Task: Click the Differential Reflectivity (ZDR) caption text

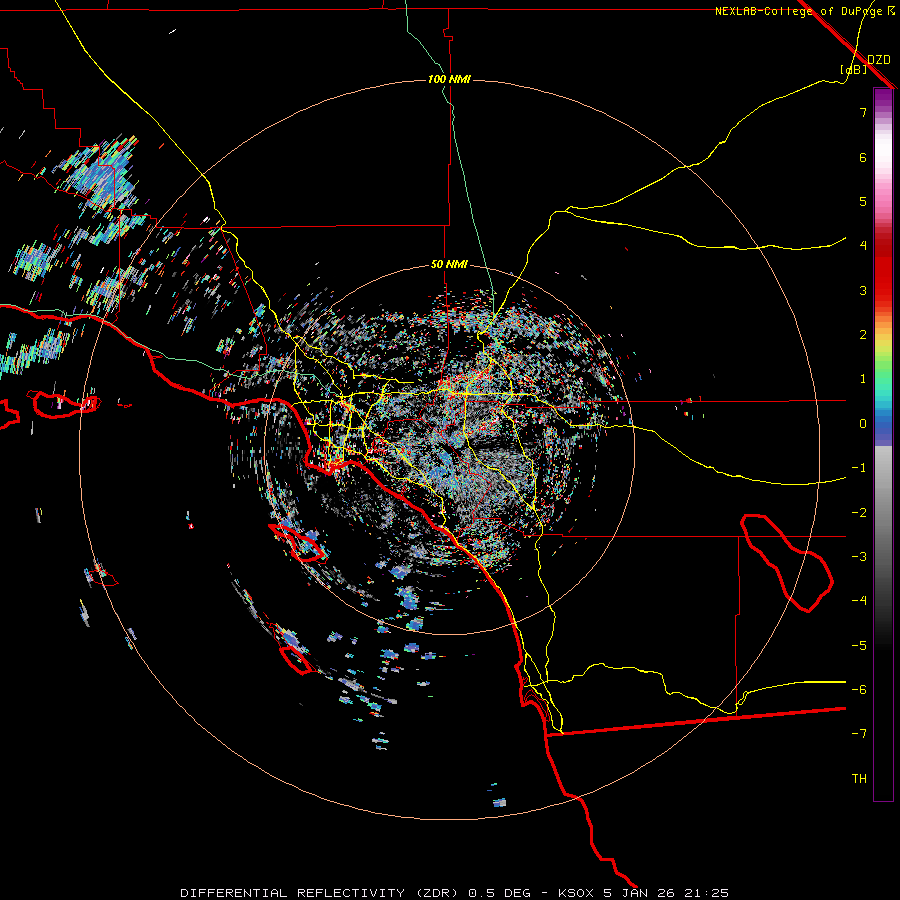Action: (319, 893)
